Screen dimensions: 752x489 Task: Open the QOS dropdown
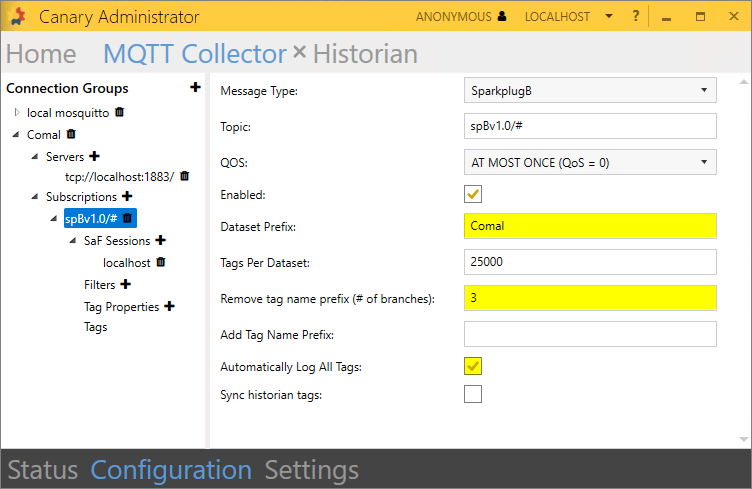[x=590, y=160]
